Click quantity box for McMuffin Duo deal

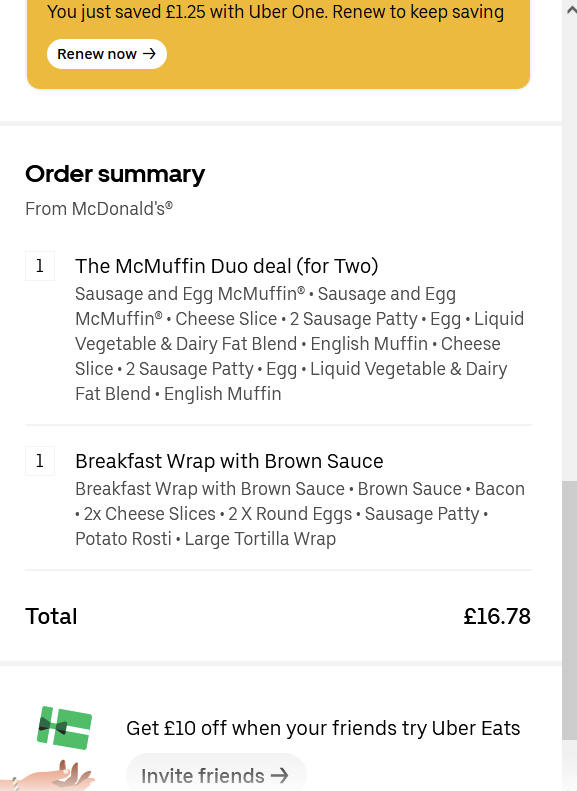(x=40, y=266)
